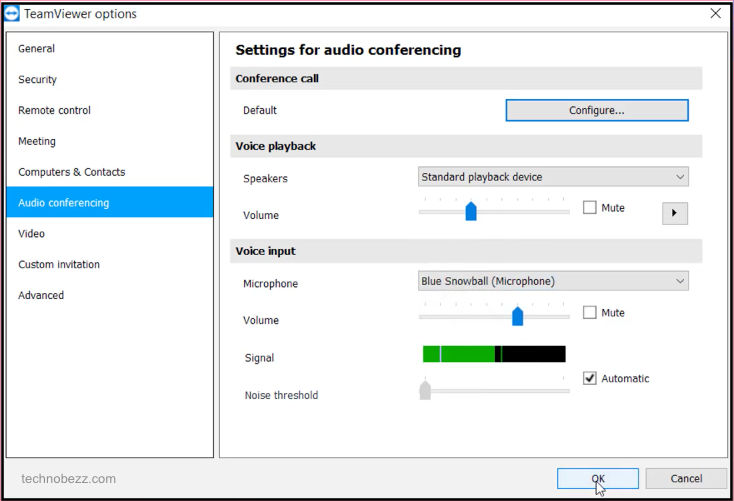Open the Microphone device dropdown
Screen dimensions: 734x501
(553, 281)
